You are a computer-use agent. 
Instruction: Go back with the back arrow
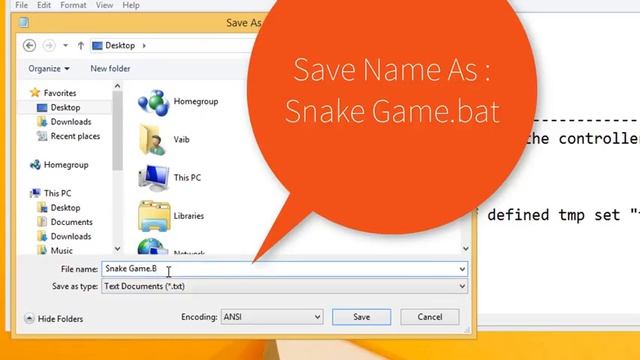click(x=29, y=45)
